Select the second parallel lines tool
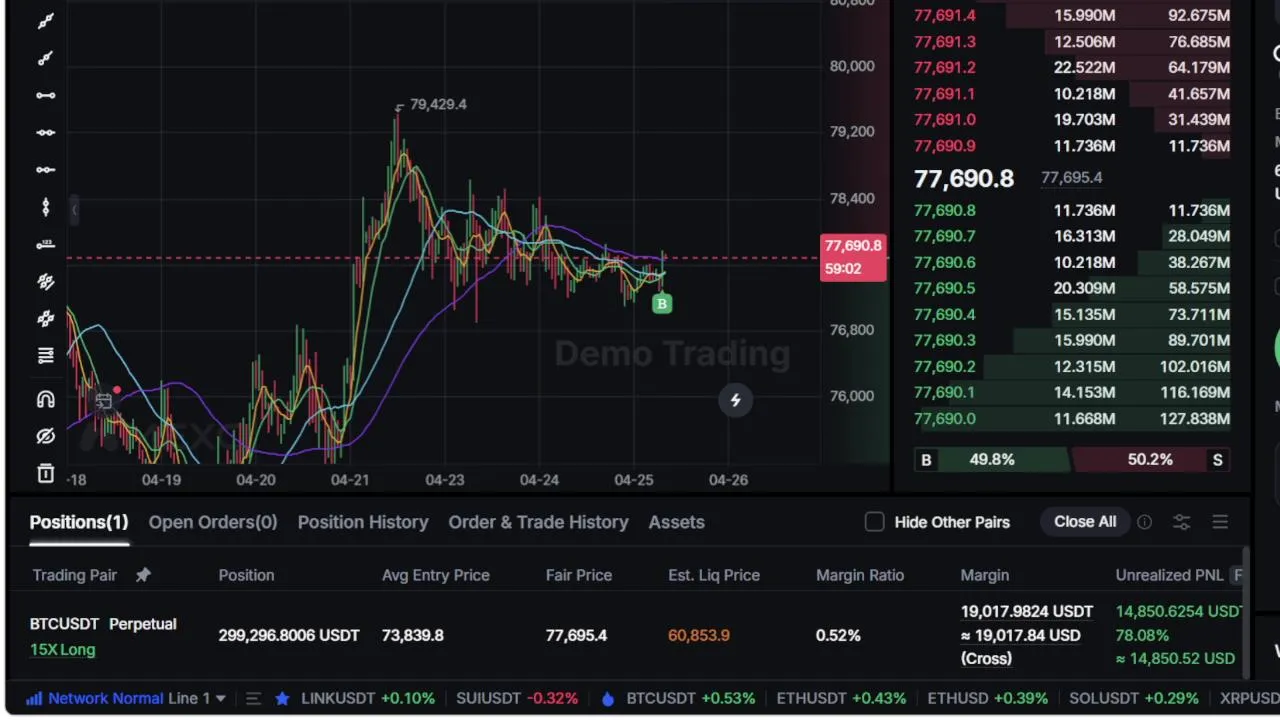 coord(45,319)
